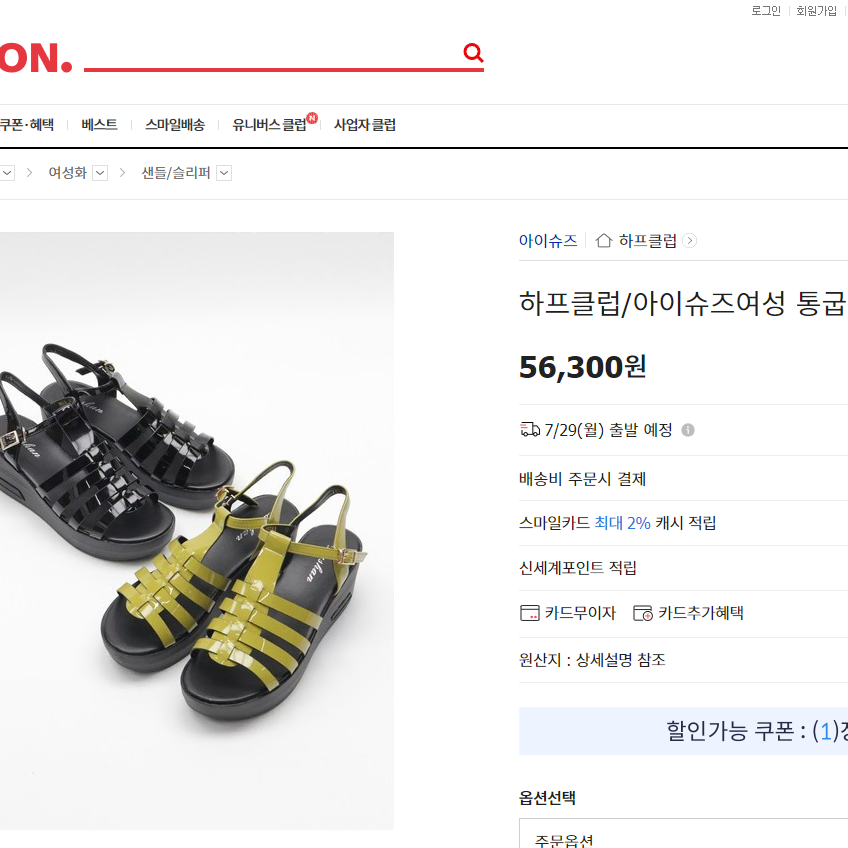Click the arrow icon after 하프클럽
Image resolution: width=848 pixels, height=848 pixels.
pos(690,240)
